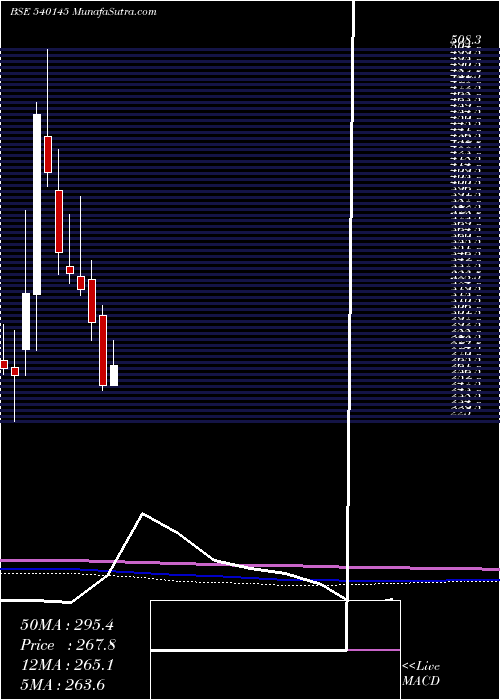Click the 12MA : 265.1 label
The width and height of the screenshot is (500, 700).
[67, 665]
